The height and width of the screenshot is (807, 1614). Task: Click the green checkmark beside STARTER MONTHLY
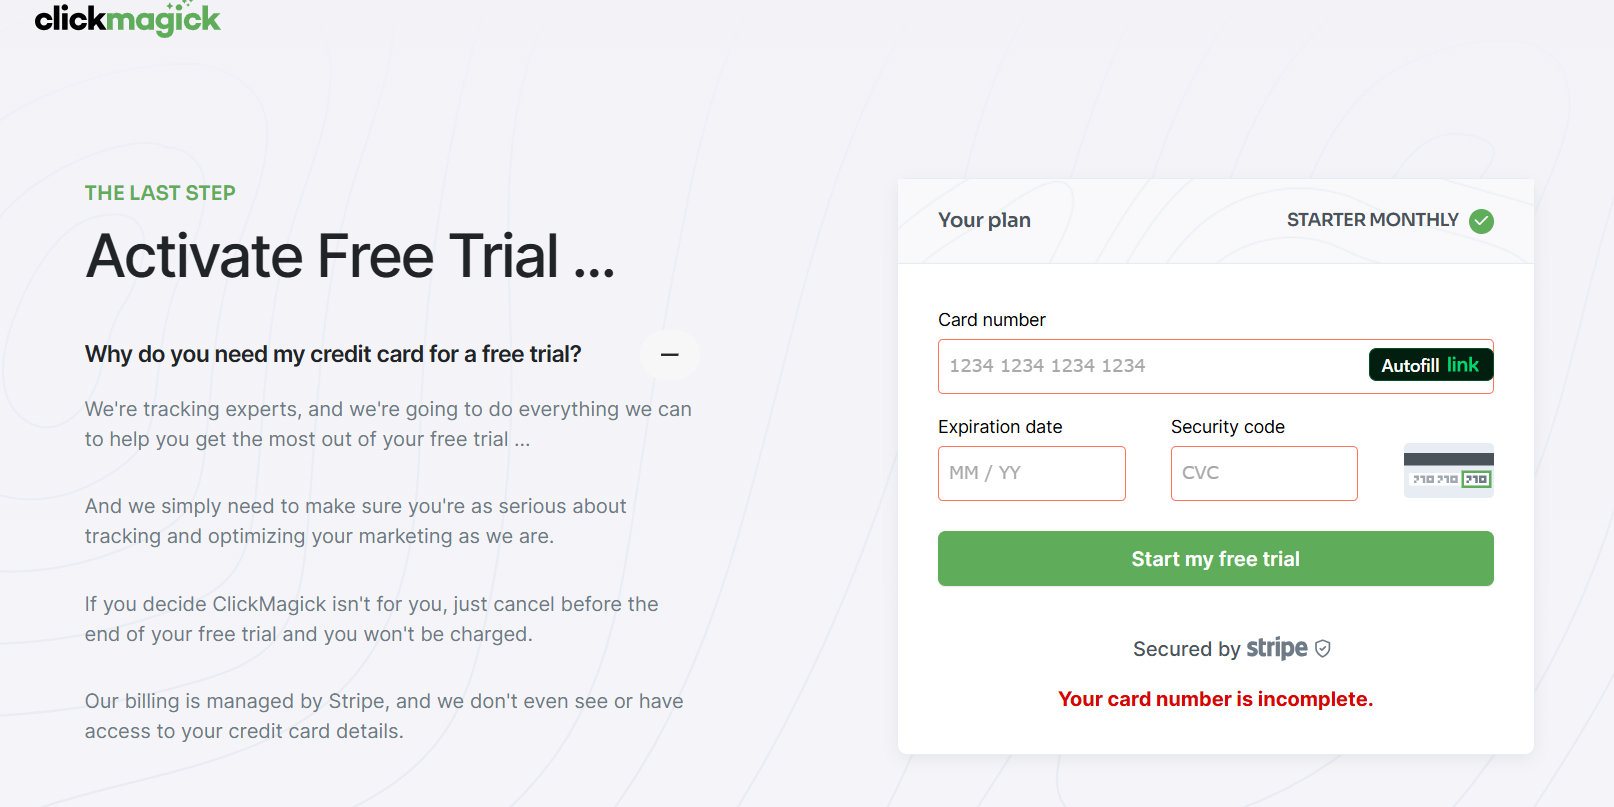tap(1482, 221)
